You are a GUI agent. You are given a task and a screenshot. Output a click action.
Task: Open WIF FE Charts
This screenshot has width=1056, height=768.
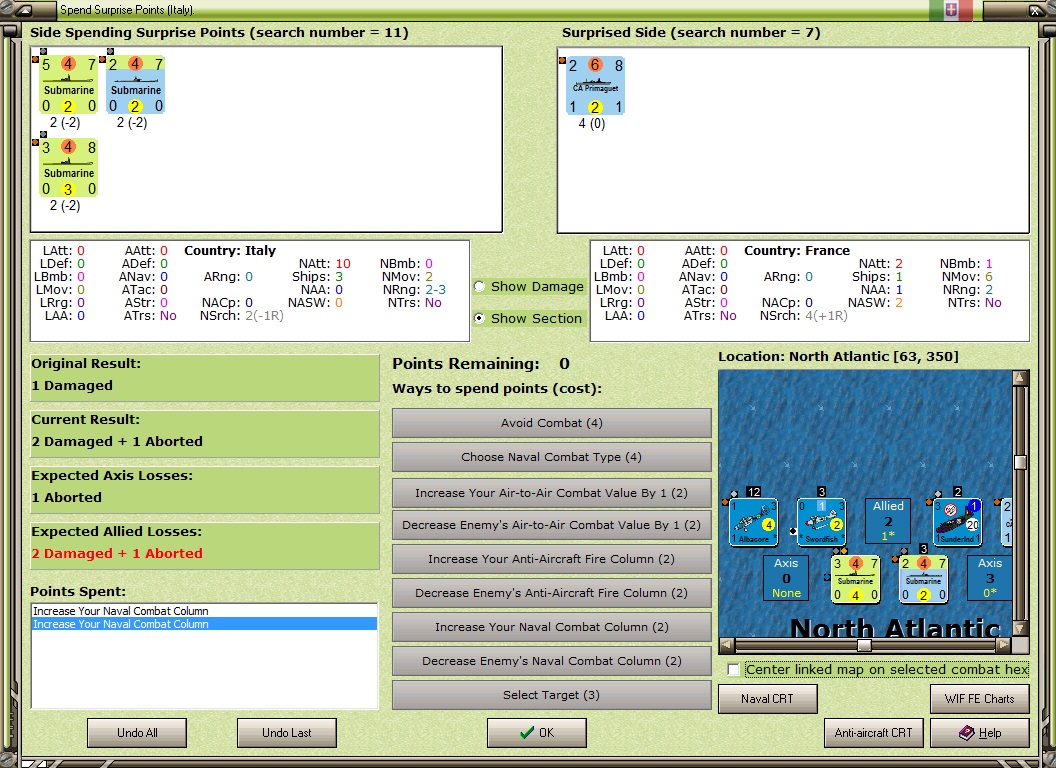click(980, 699)
